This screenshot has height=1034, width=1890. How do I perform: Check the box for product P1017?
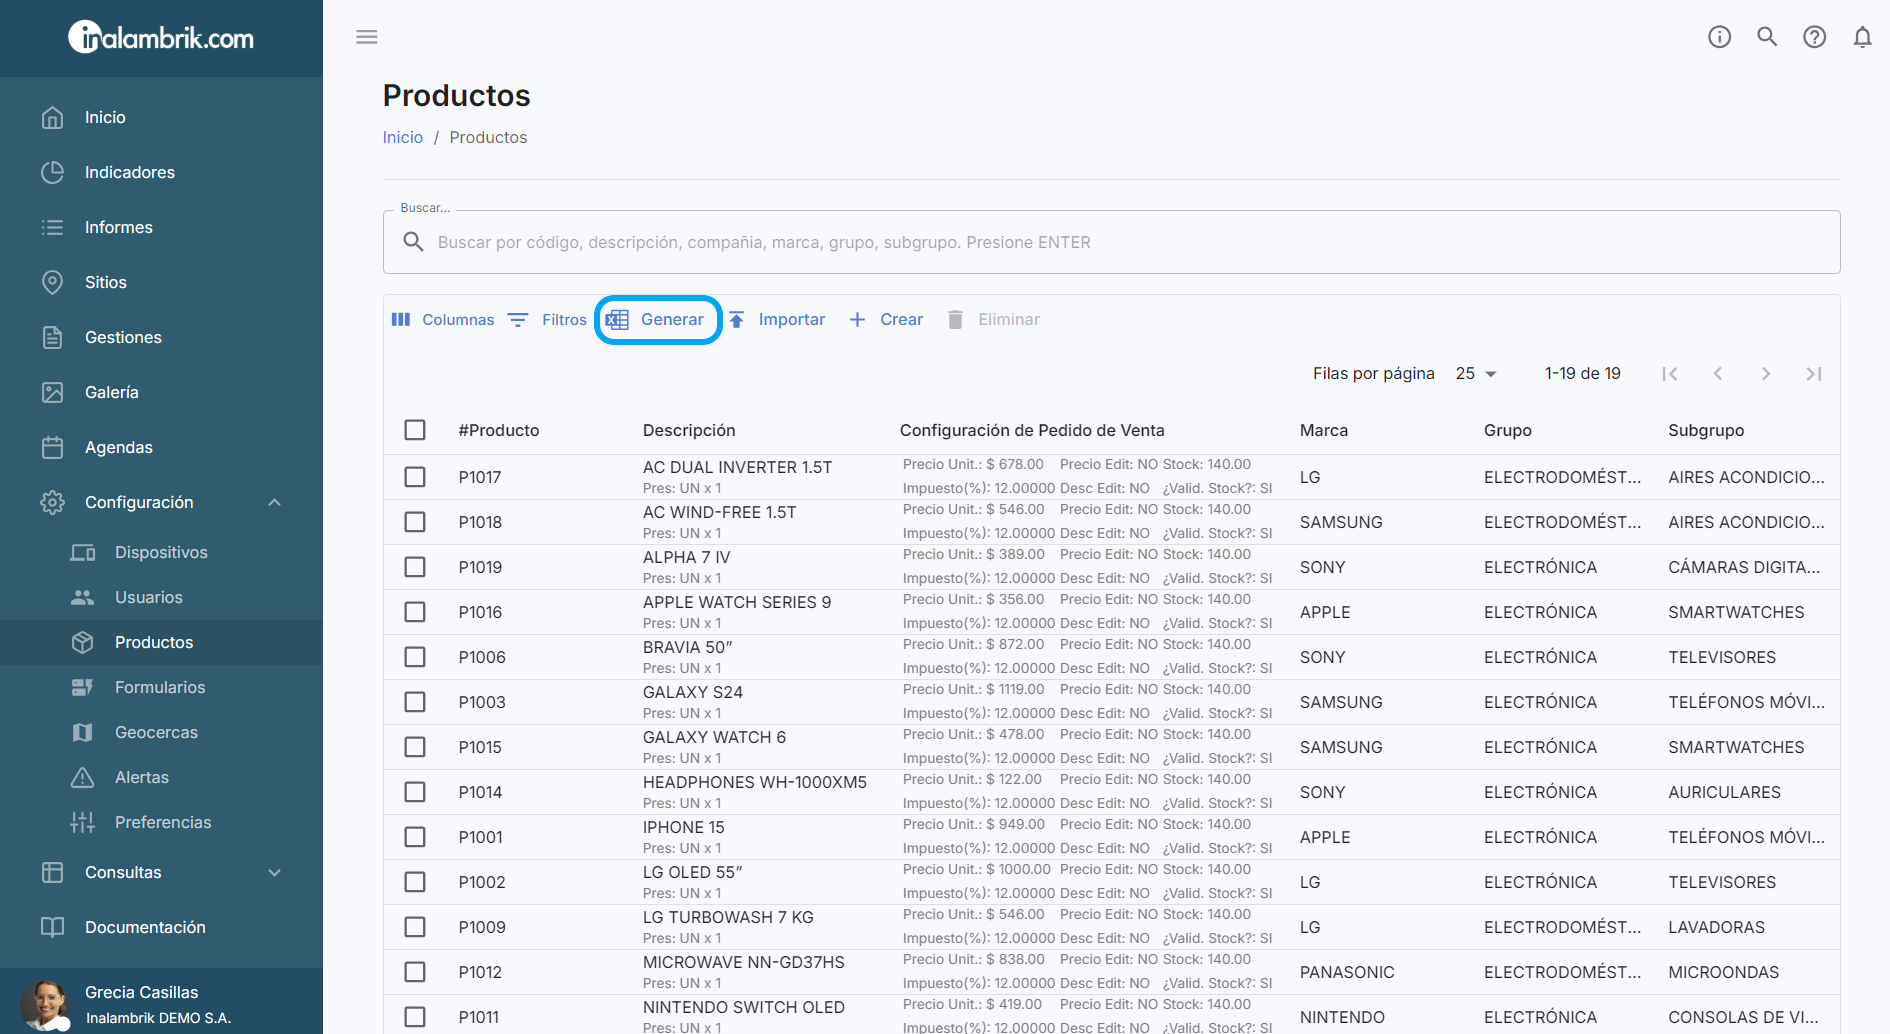[x=415, y=477]
